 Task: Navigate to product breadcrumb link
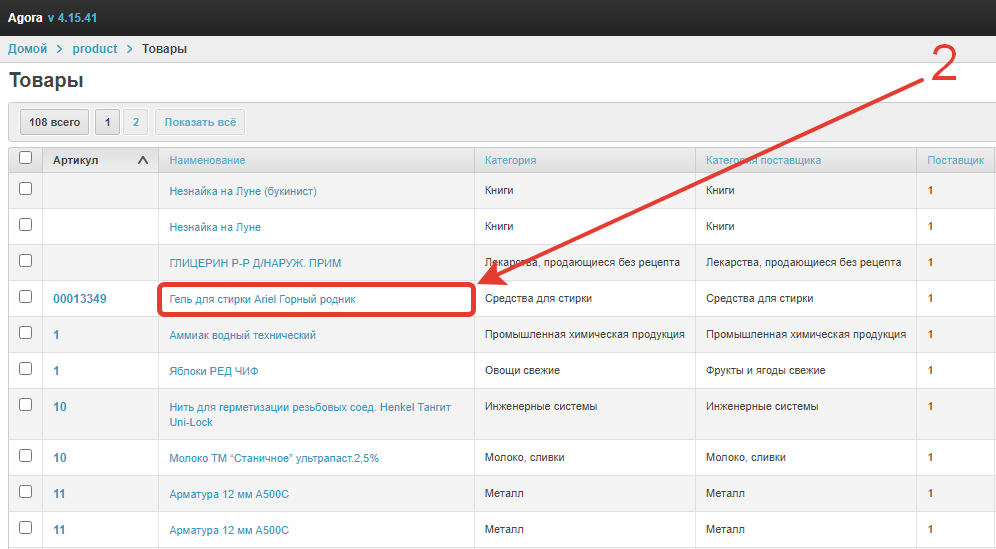95,49
